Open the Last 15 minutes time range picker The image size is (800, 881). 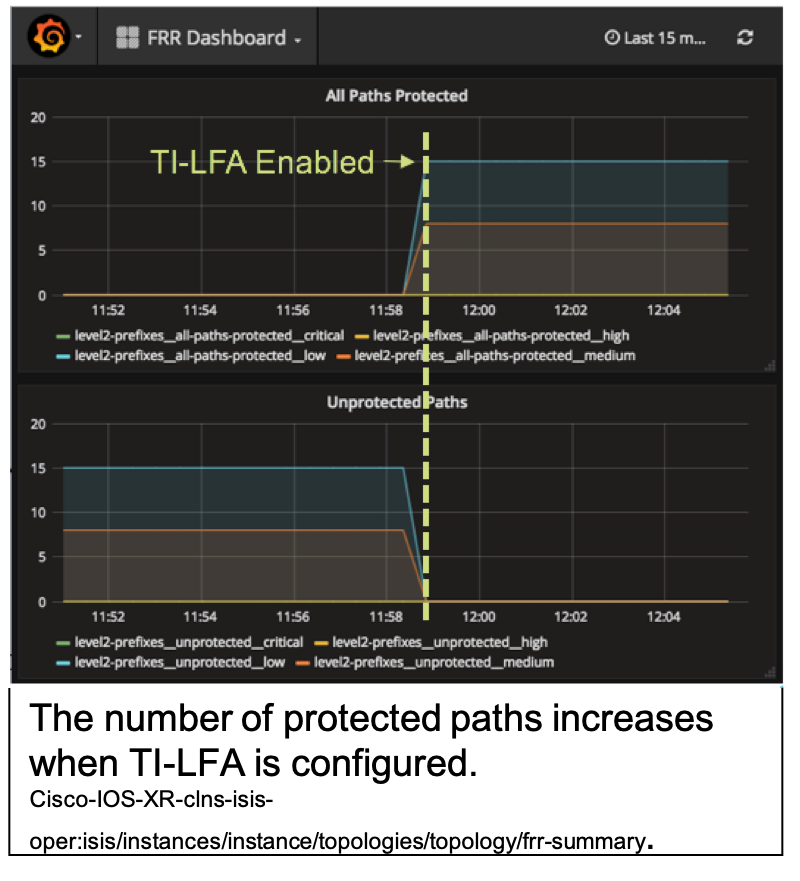pyautogui.click(x=655, y=38)
